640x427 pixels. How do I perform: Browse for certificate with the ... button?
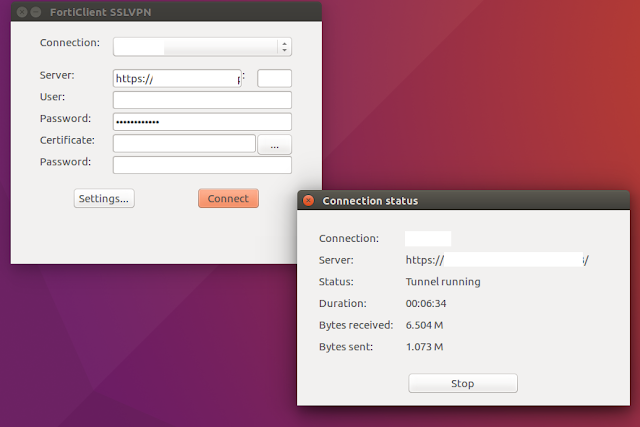[274, 145]
